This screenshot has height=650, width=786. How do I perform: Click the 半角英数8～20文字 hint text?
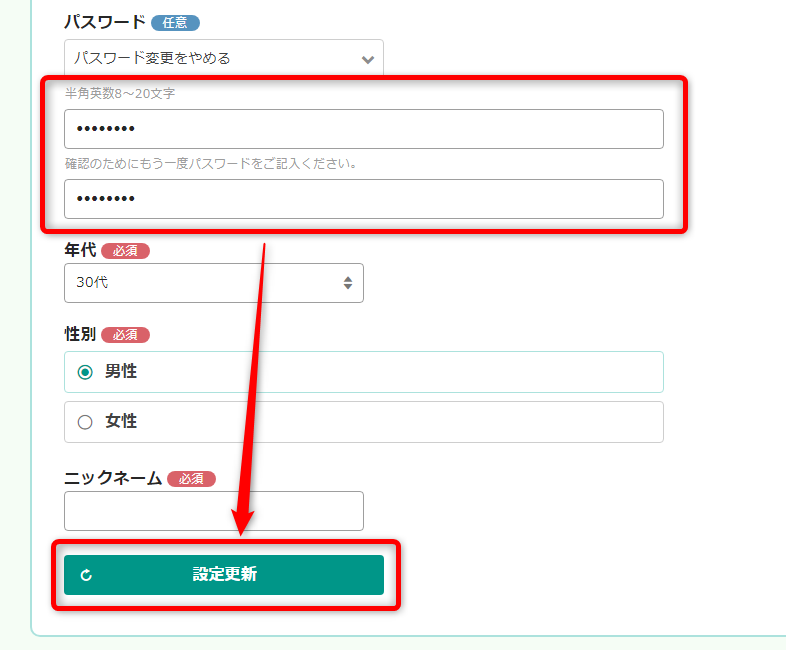pos(120,93)
